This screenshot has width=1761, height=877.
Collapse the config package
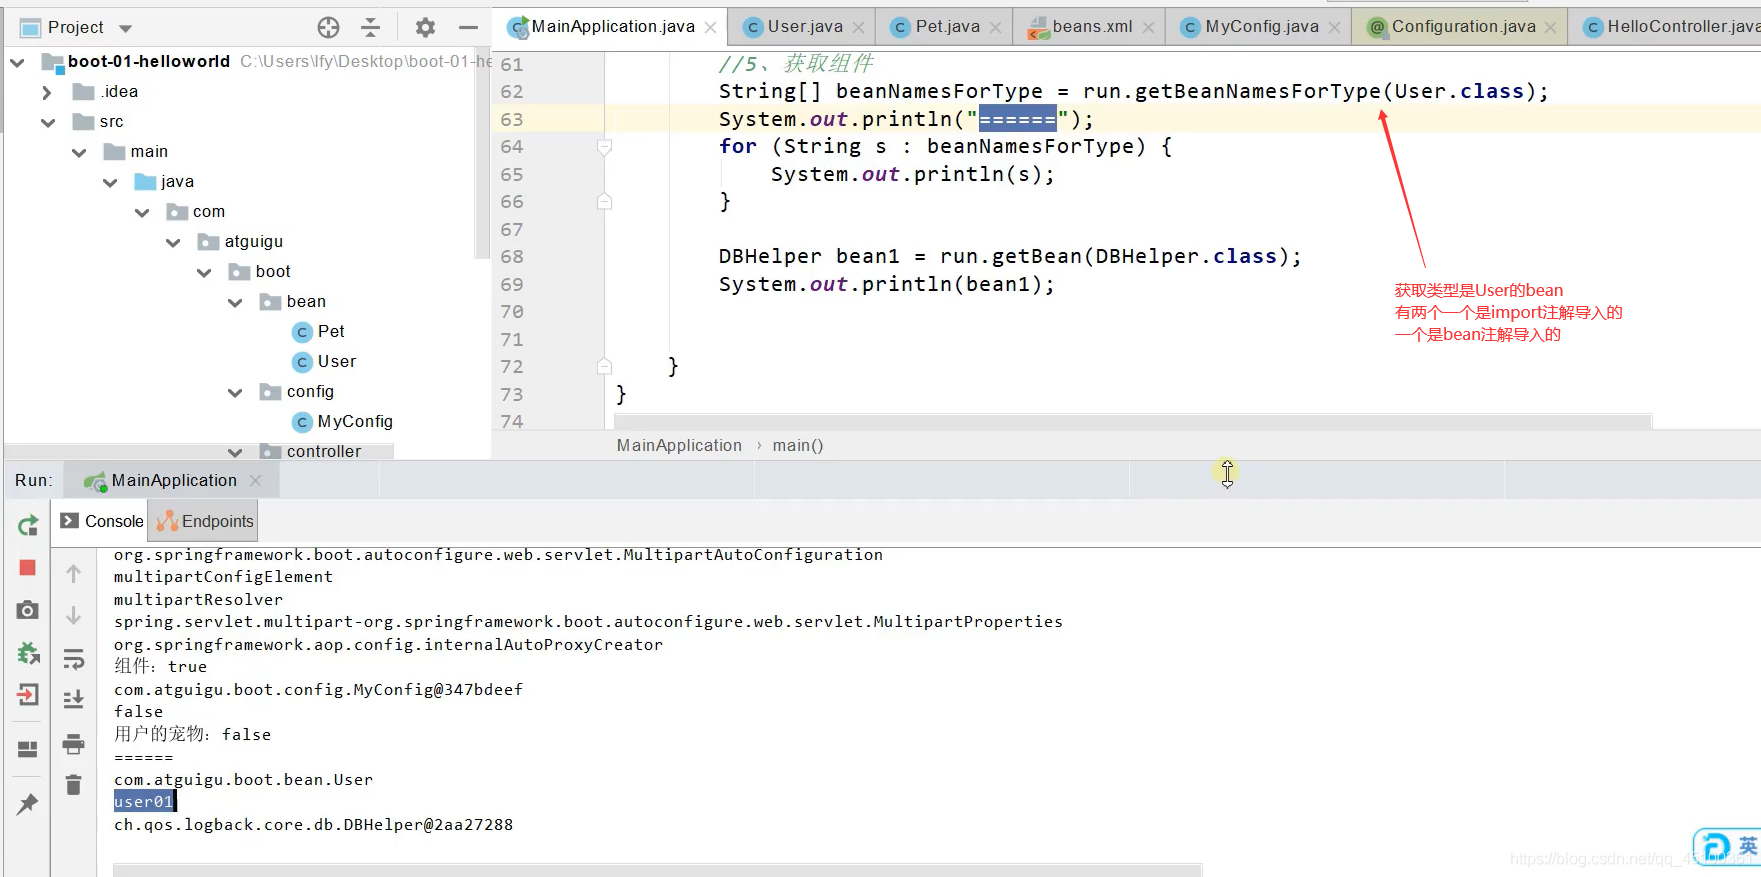coord(235,392)
